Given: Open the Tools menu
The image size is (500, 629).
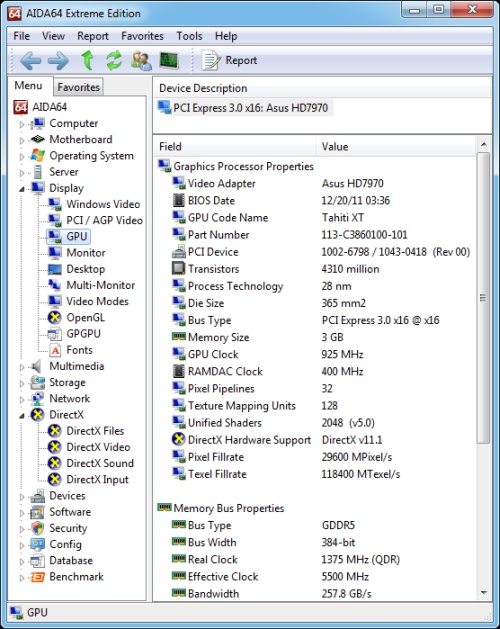Looking at the screenshot, I should tap(189, 36).
